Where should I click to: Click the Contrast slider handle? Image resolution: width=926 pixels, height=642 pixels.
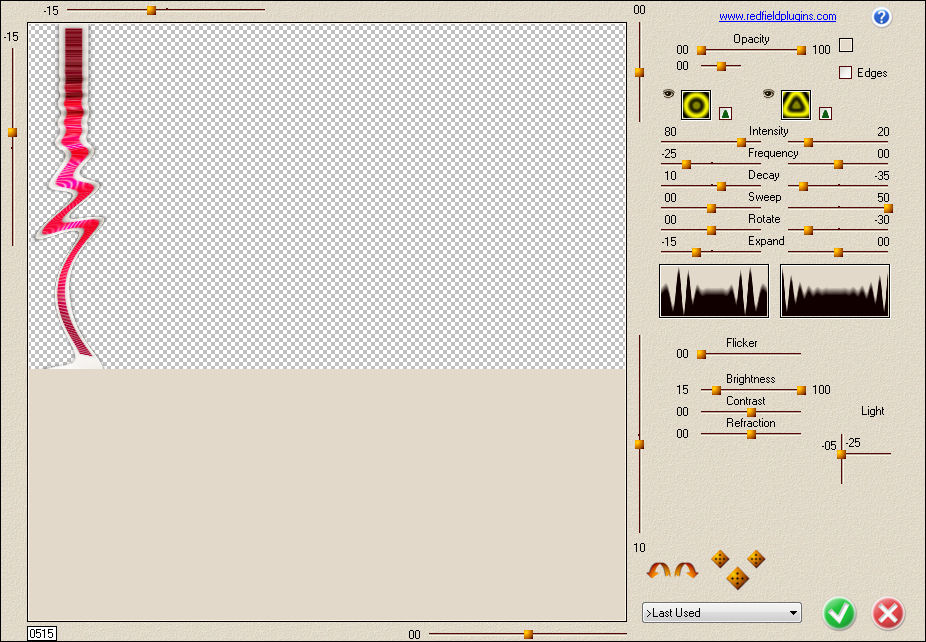[751, 412]
